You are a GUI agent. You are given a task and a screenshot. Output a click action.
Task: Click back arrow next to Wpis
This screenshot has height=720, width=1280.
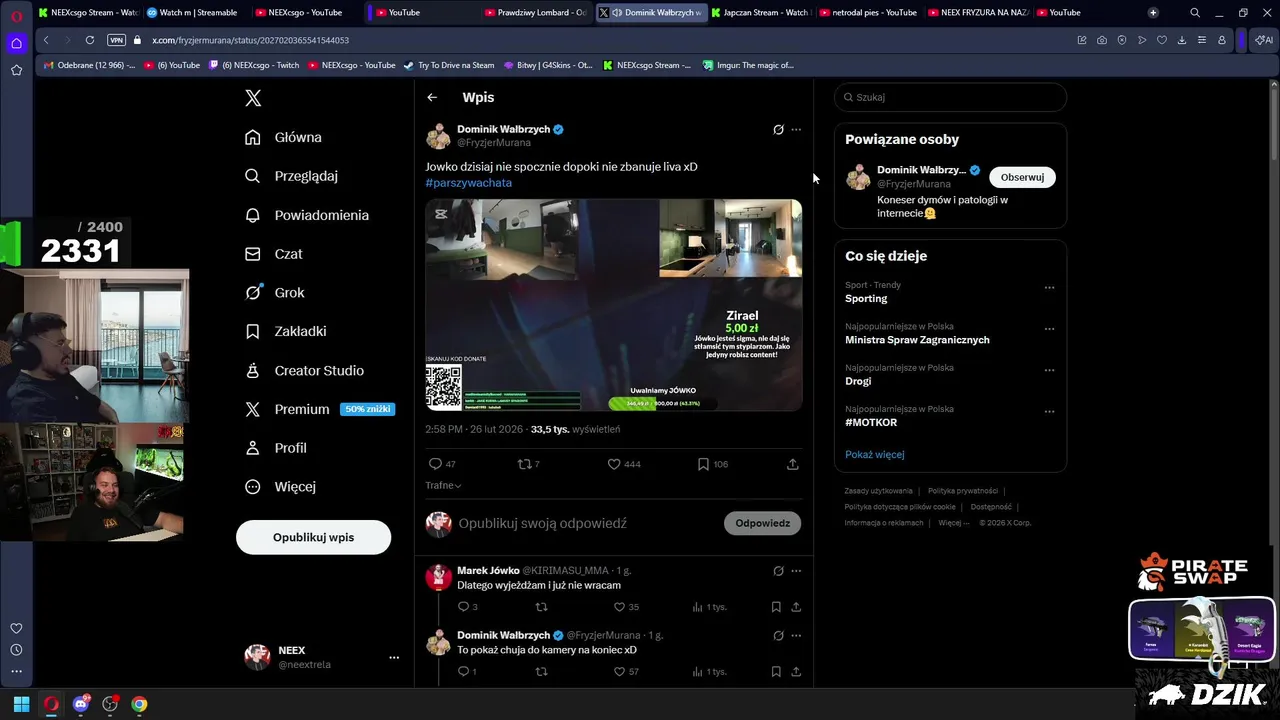tap(432, 97)
